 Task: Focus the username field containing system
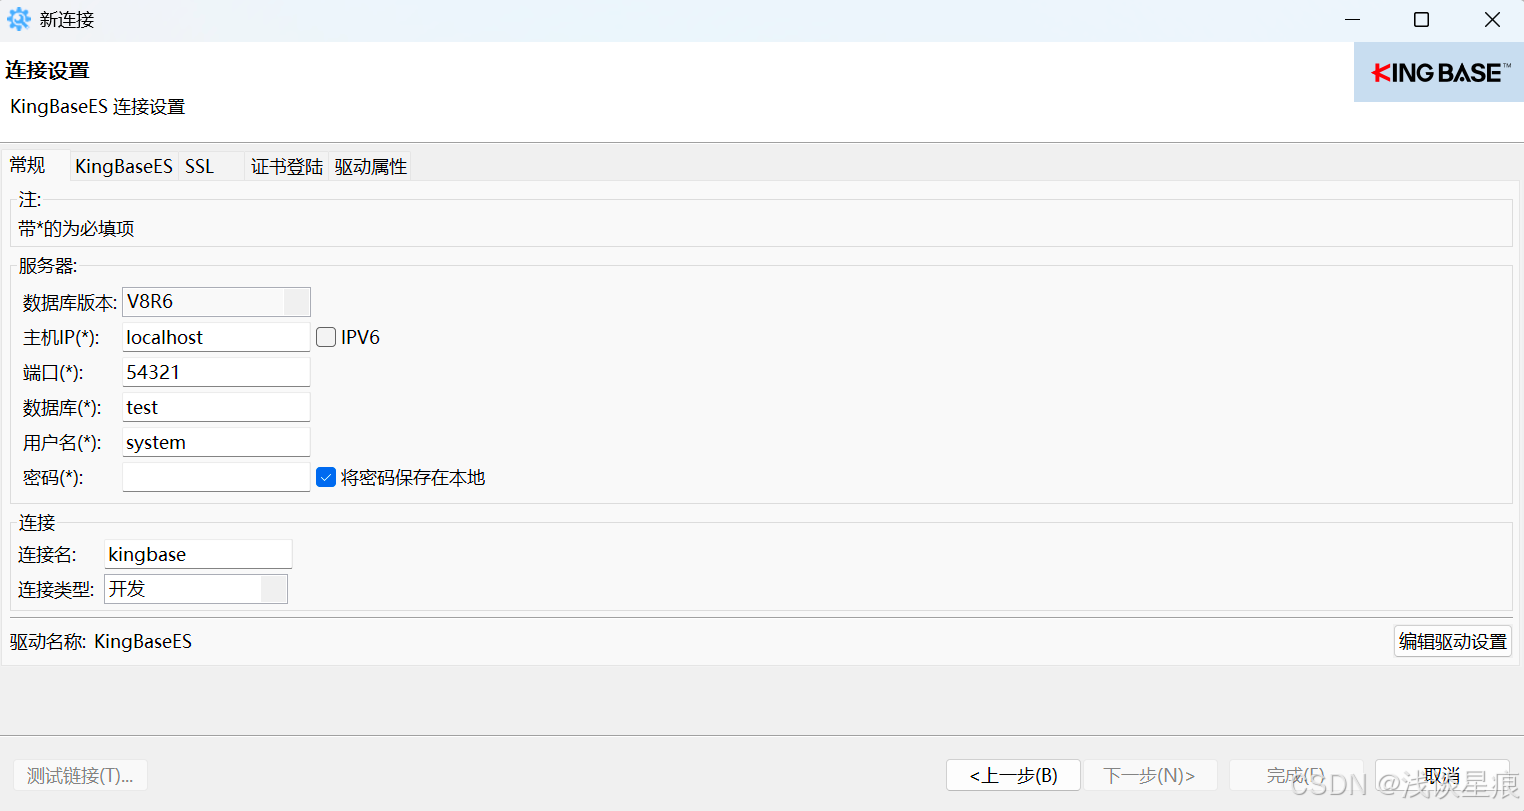[x=216, y=442]
